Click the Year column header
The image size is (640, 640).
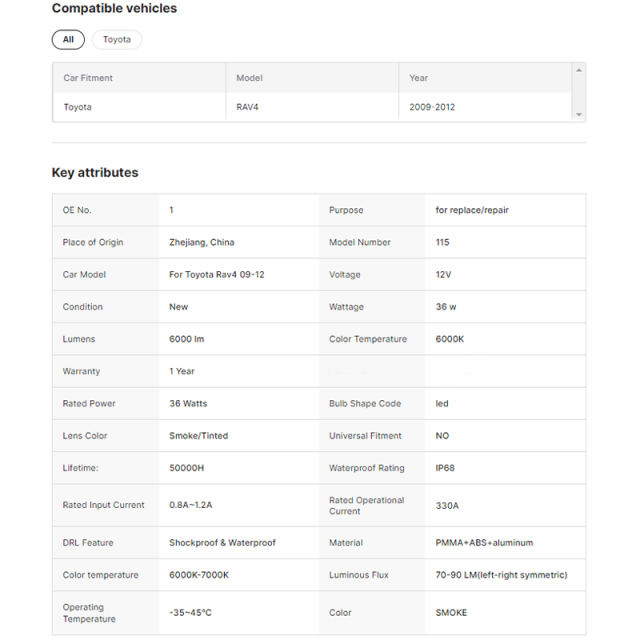(418, 78)
